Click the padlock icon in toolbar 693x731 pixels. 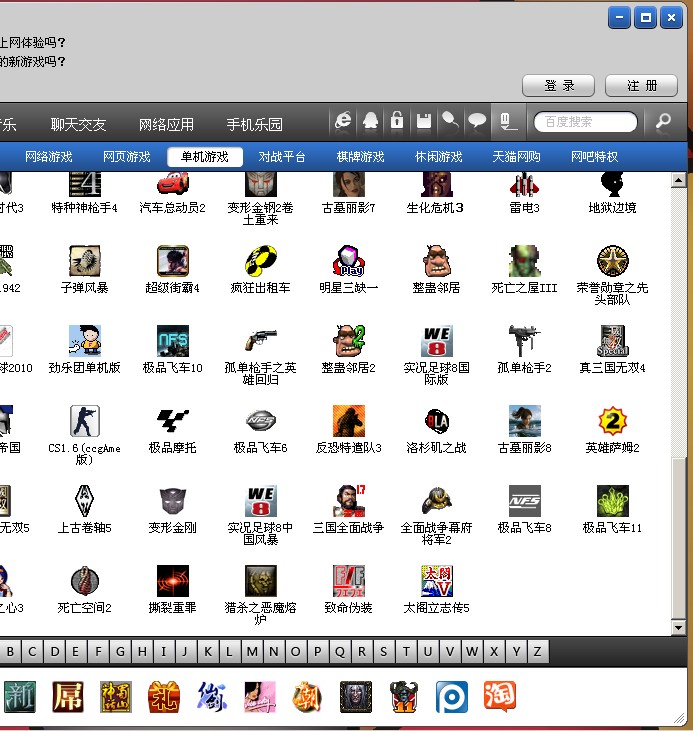(397, 122)
